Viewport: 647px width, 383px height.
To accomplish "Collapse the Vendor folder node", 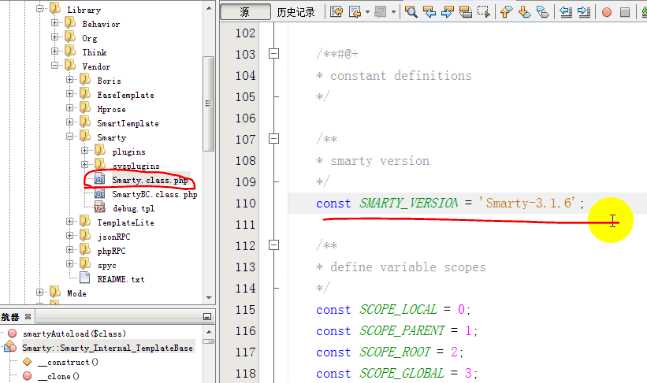I will (x=54, y=66).
